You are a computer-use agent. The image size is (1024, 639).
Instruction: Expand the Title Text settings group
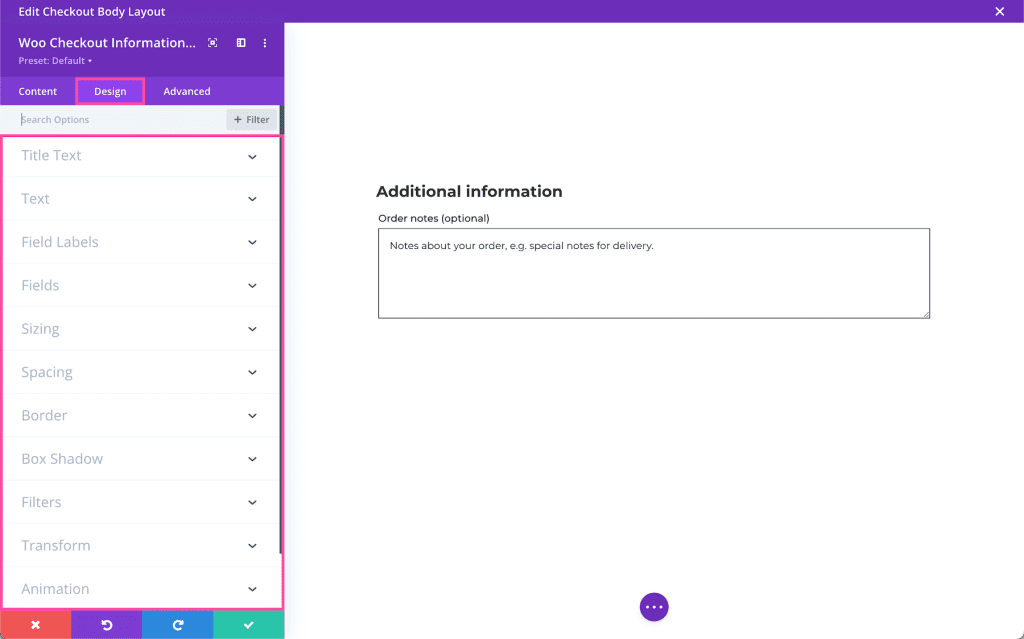point(141,155)
